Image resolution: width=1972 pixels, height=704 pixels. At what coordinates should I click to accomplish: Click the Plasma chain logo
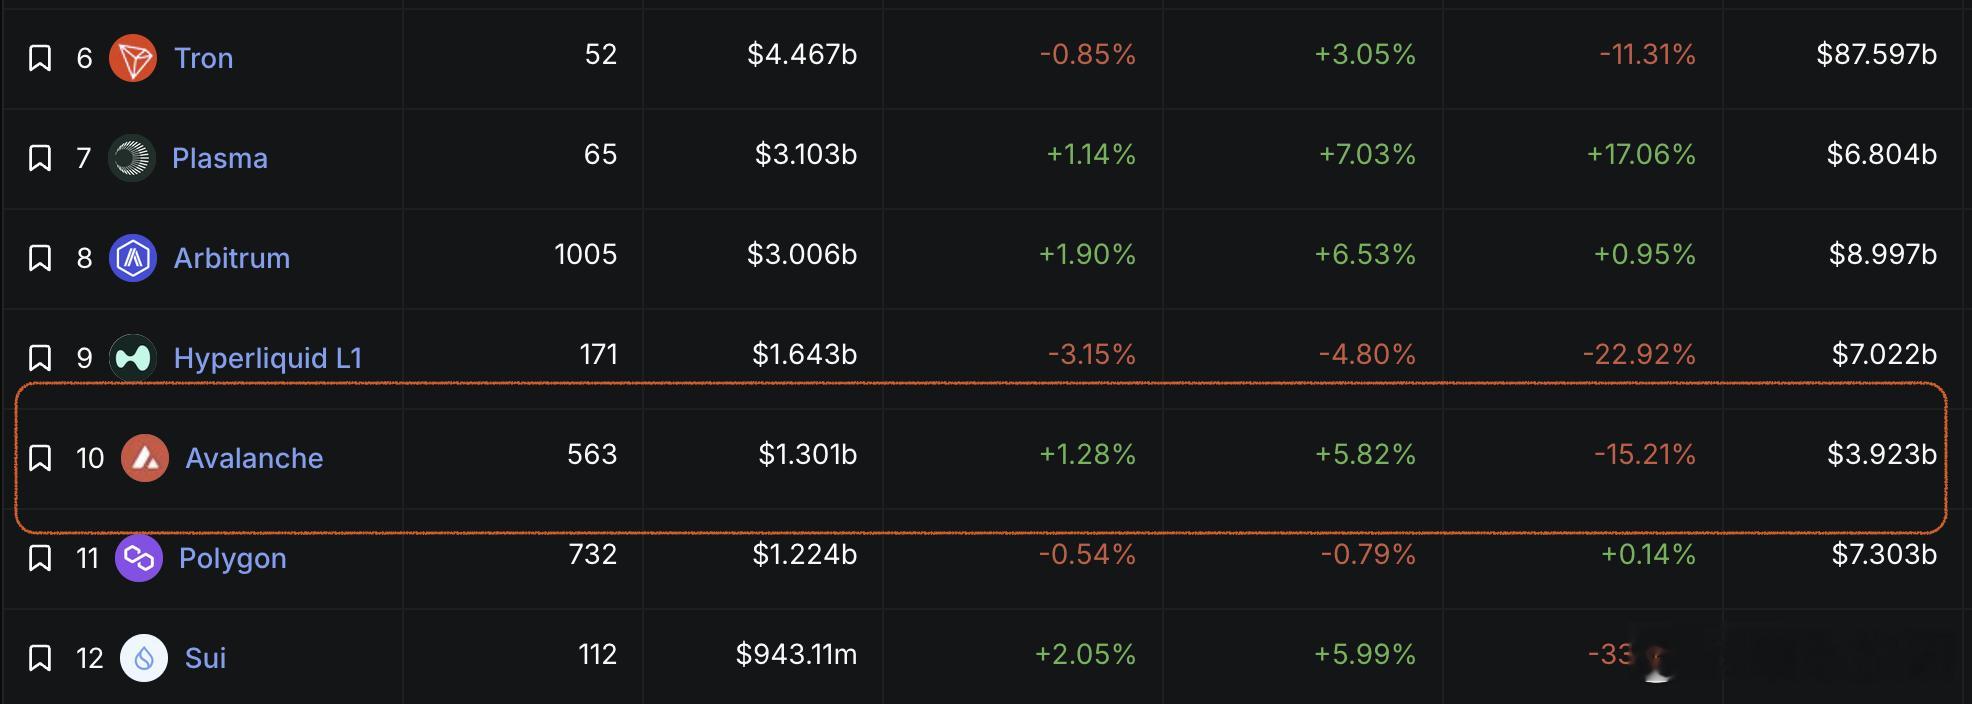135,157
